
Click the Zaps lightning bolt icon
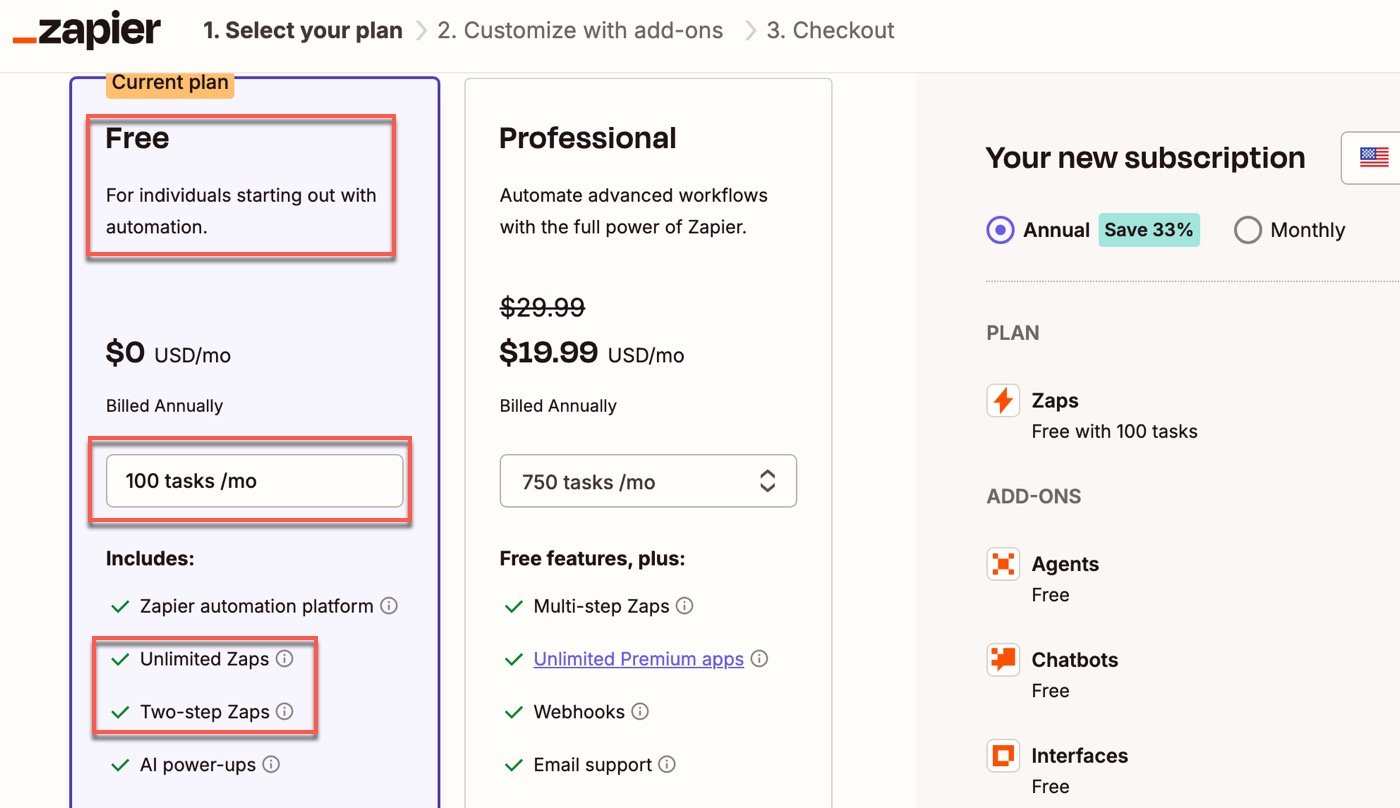click(1003, 401)
